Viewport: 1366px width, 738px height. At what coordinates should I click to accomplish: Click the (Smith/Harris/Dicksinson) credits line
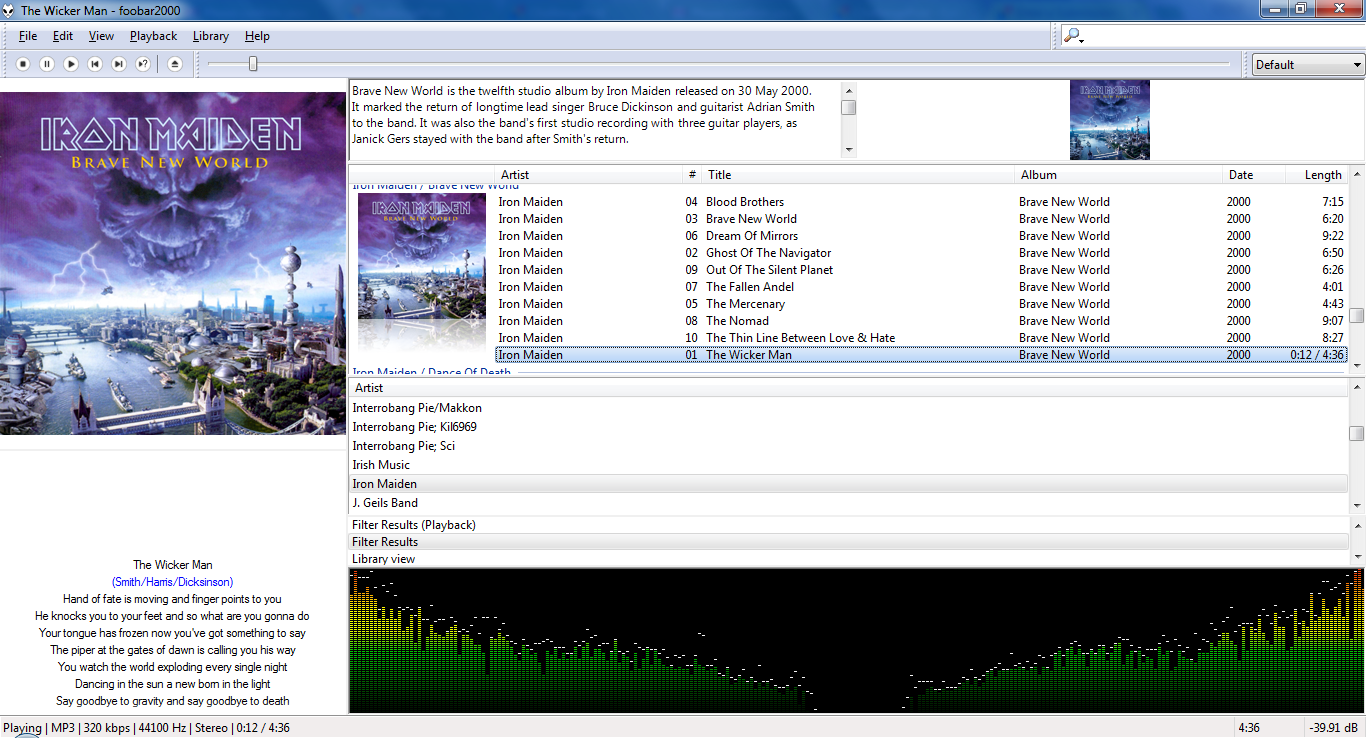point(172,582)
